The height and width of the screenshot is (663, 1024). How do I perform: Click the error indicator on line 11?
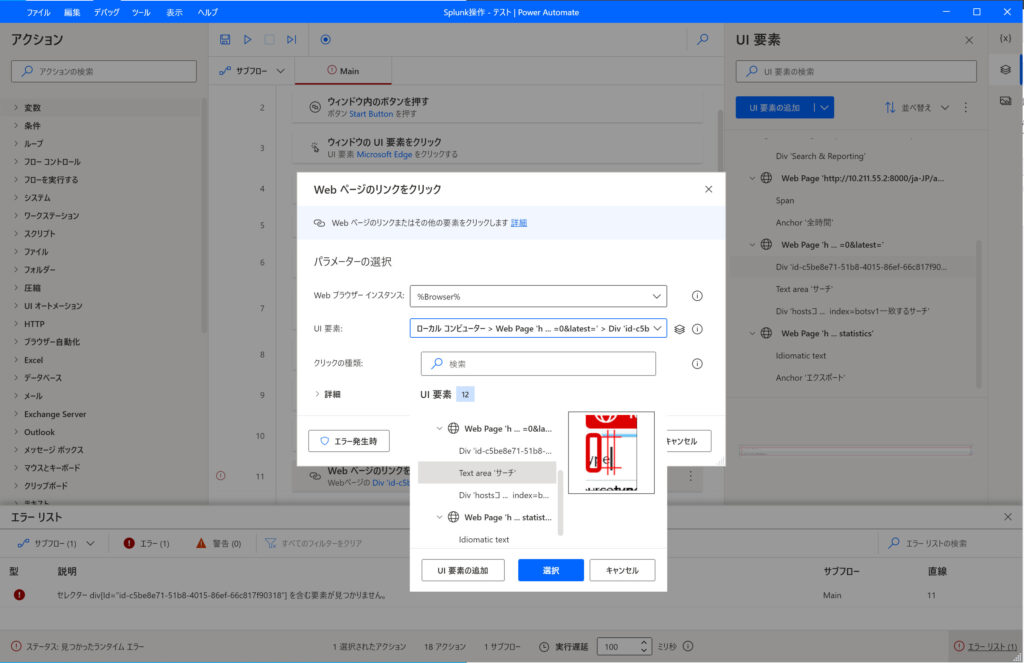tap(221, 476)
